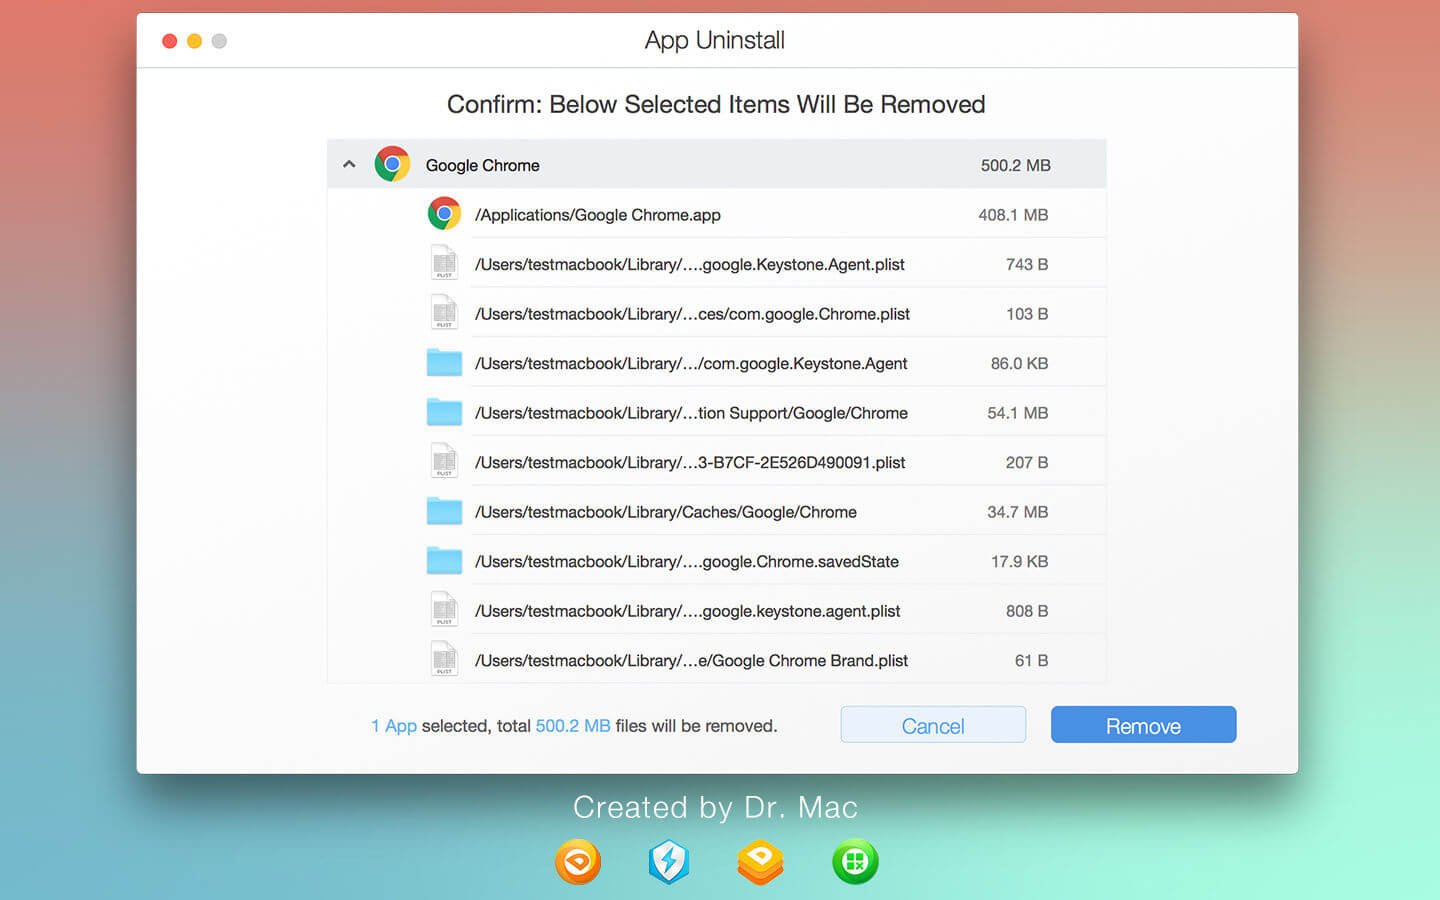1440x900 pixels.
Task: Click folder icon for Support/Google/Chrome row
Action: point(444,412)
